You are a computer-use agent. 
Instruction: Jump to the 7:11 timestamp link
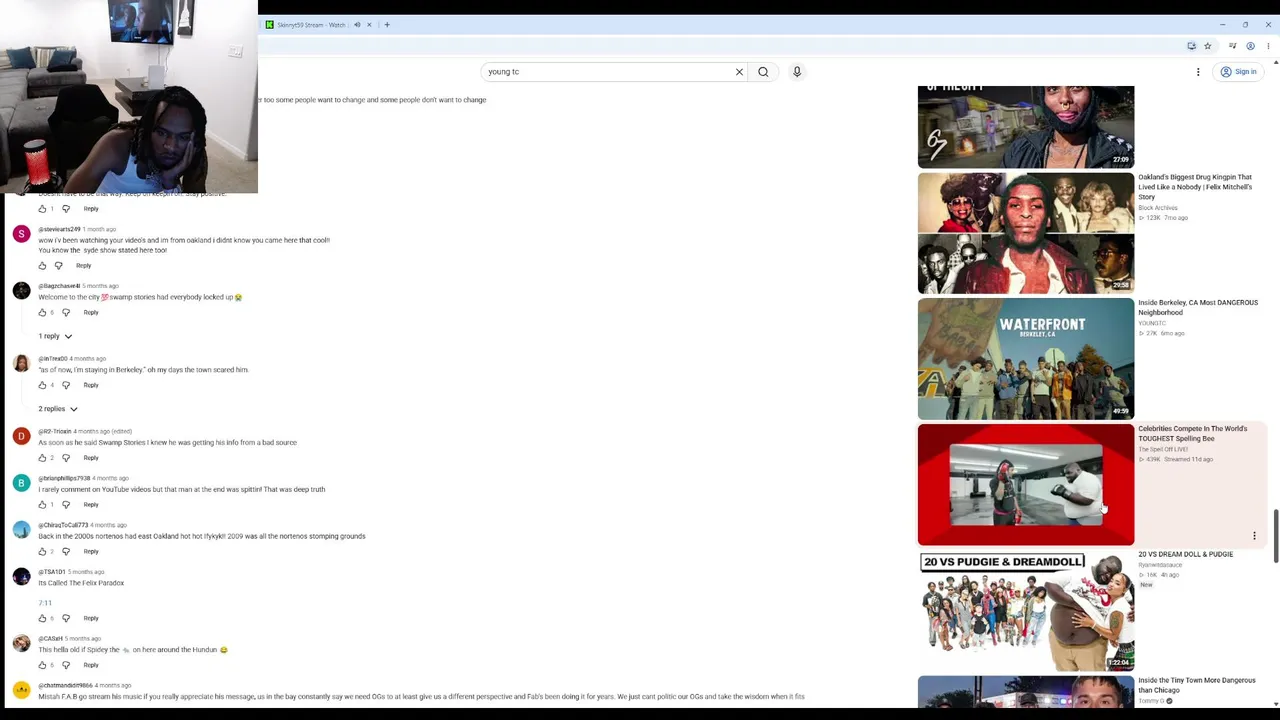tap(45, 603)
